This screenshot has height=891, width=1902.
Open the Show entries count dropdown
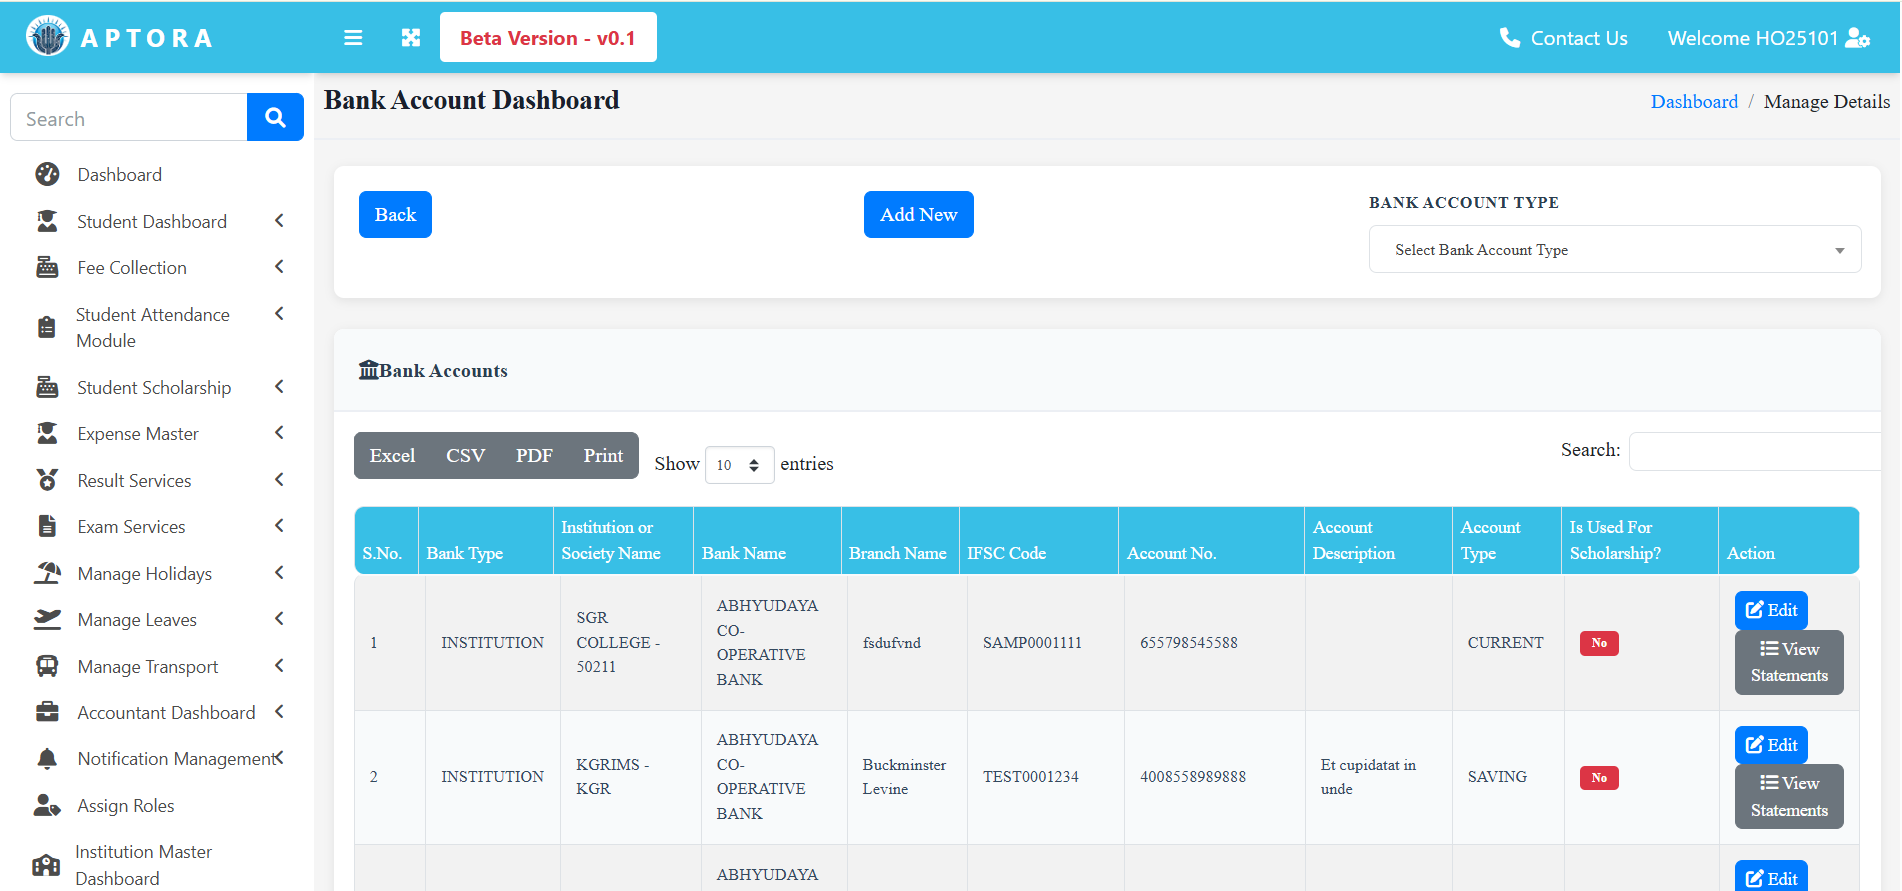click(x=739, y=465)
